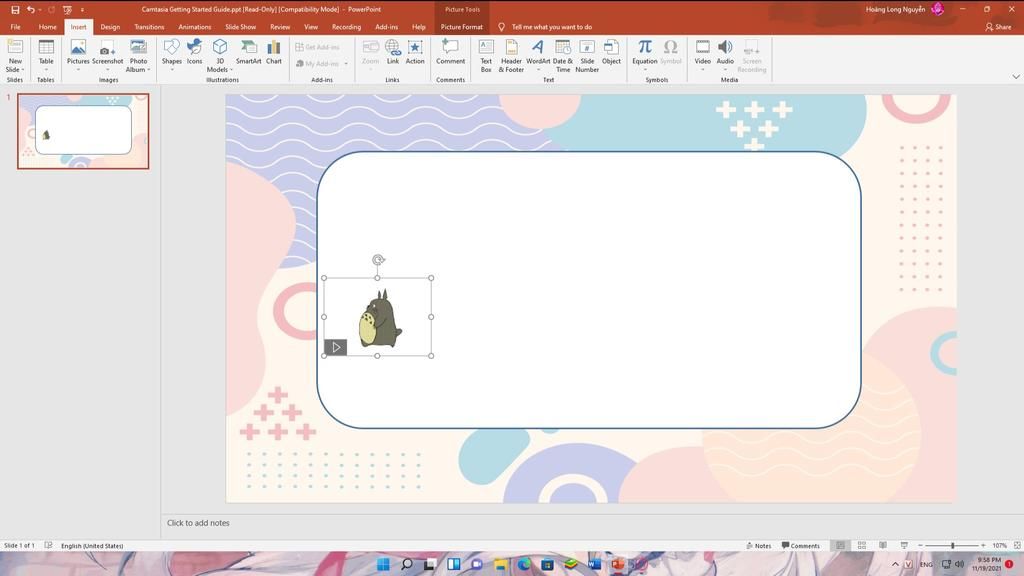Show hidden system tray icons
Image resolution: width=1024 pixels, height=576 pixels.
[895, 564]
